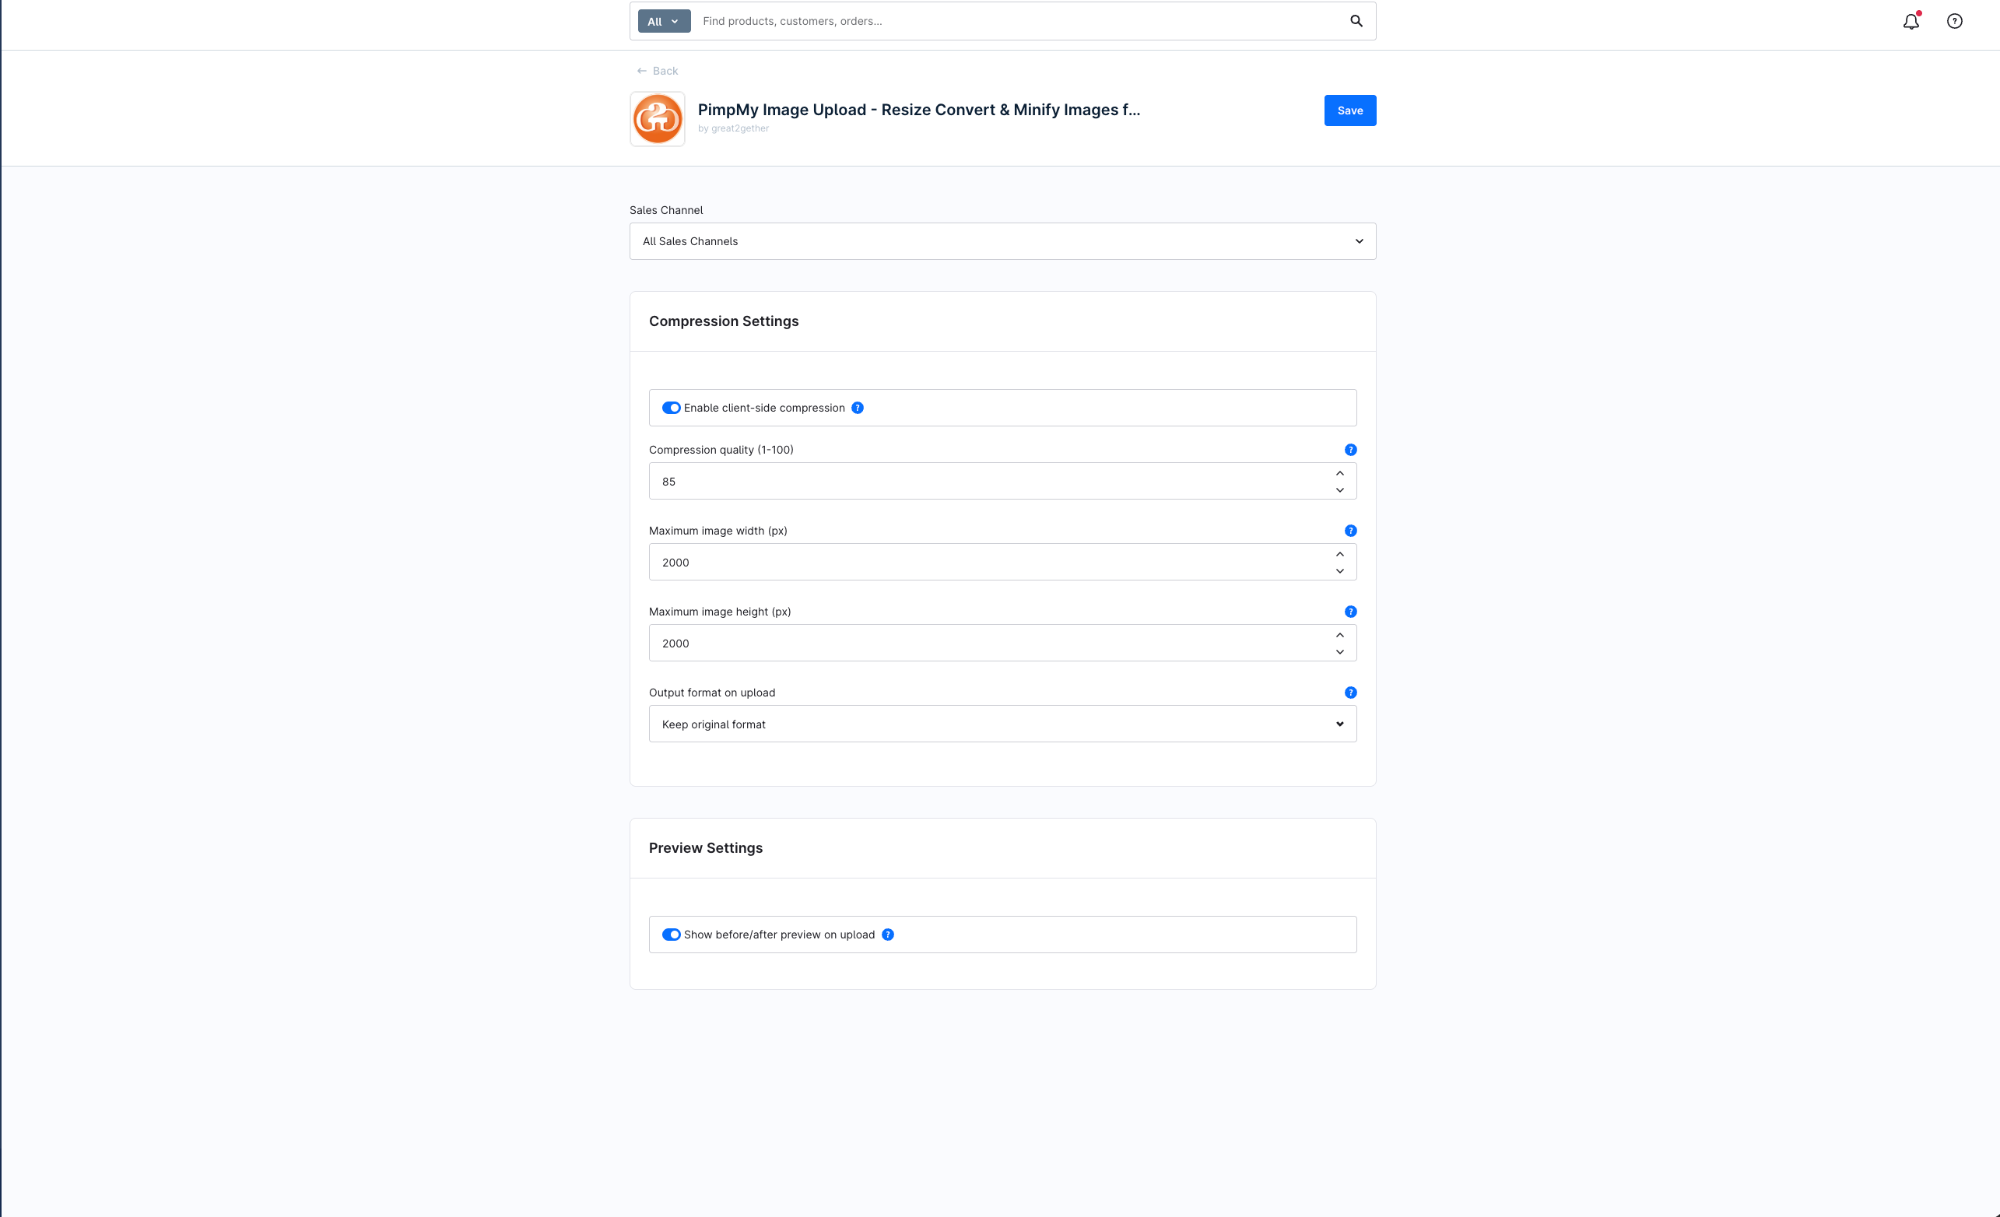Click the PimpMy Image Upload app logo
Image resolution: width=2000 pixels, height=1217 pixels.
click(657, 118)
